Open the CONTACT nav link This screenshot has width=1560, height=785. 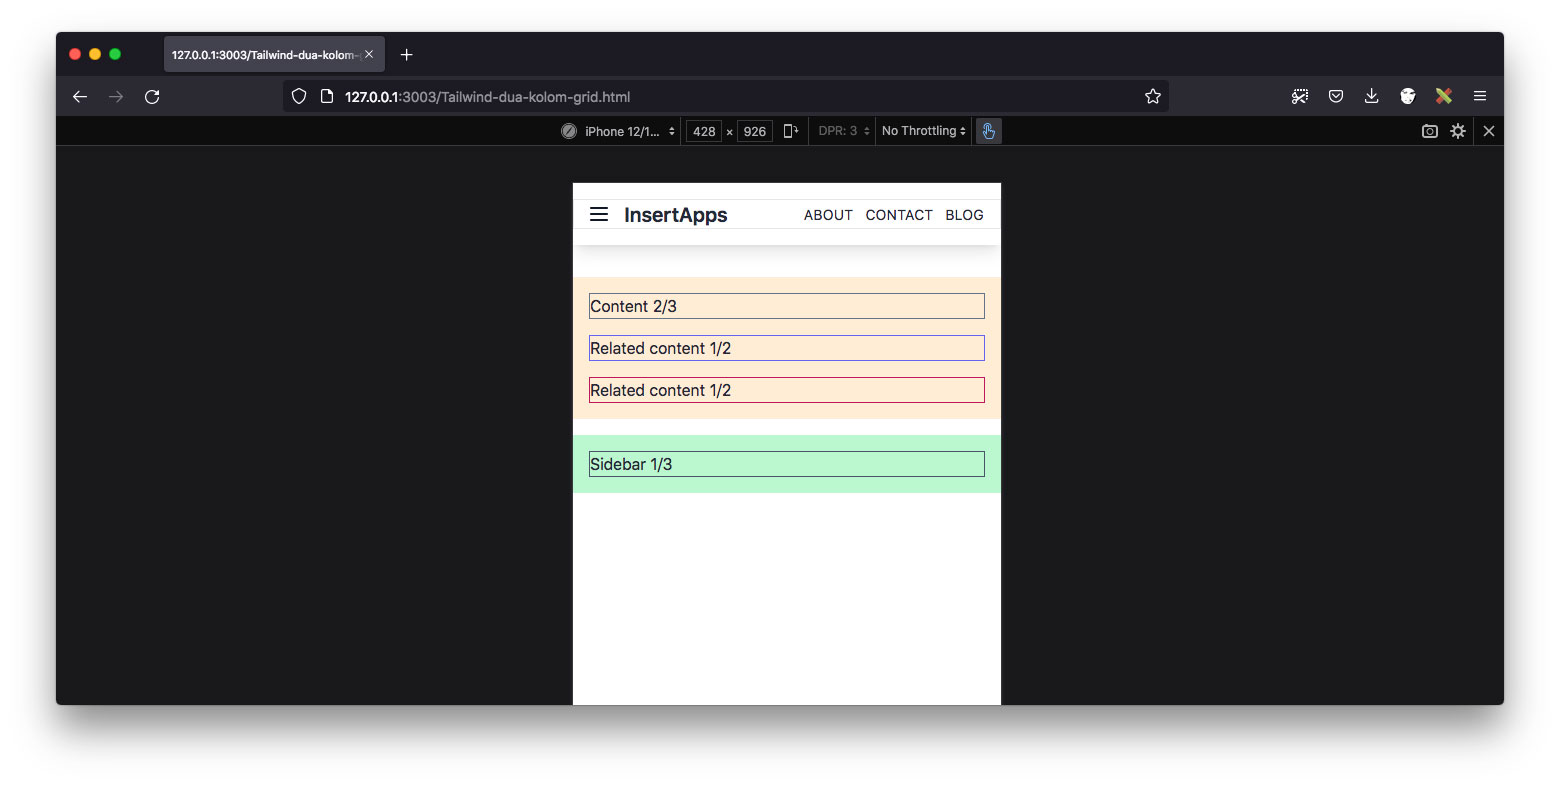[x=899, y=215]
